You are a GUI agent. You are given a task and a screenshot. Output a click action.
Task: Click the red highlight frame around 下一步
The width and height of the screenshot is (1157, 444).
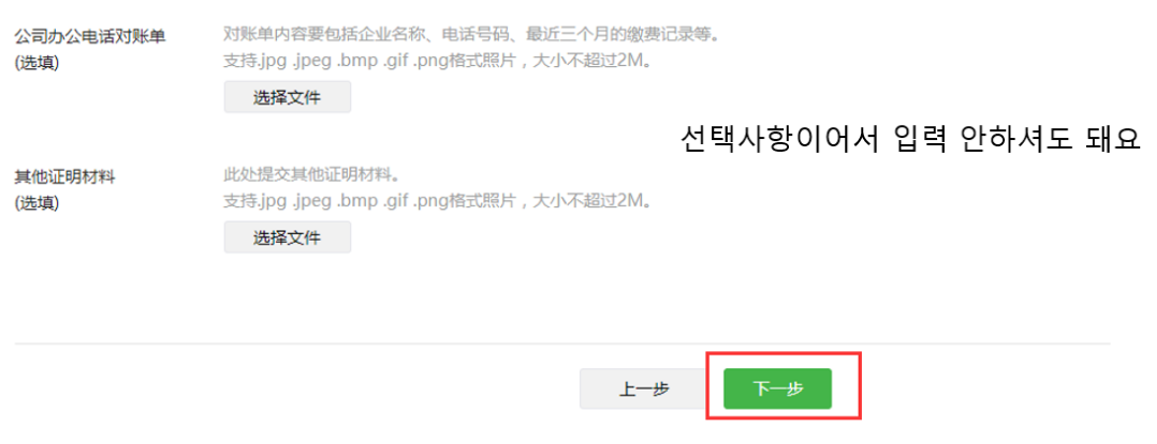click(784, 386)
